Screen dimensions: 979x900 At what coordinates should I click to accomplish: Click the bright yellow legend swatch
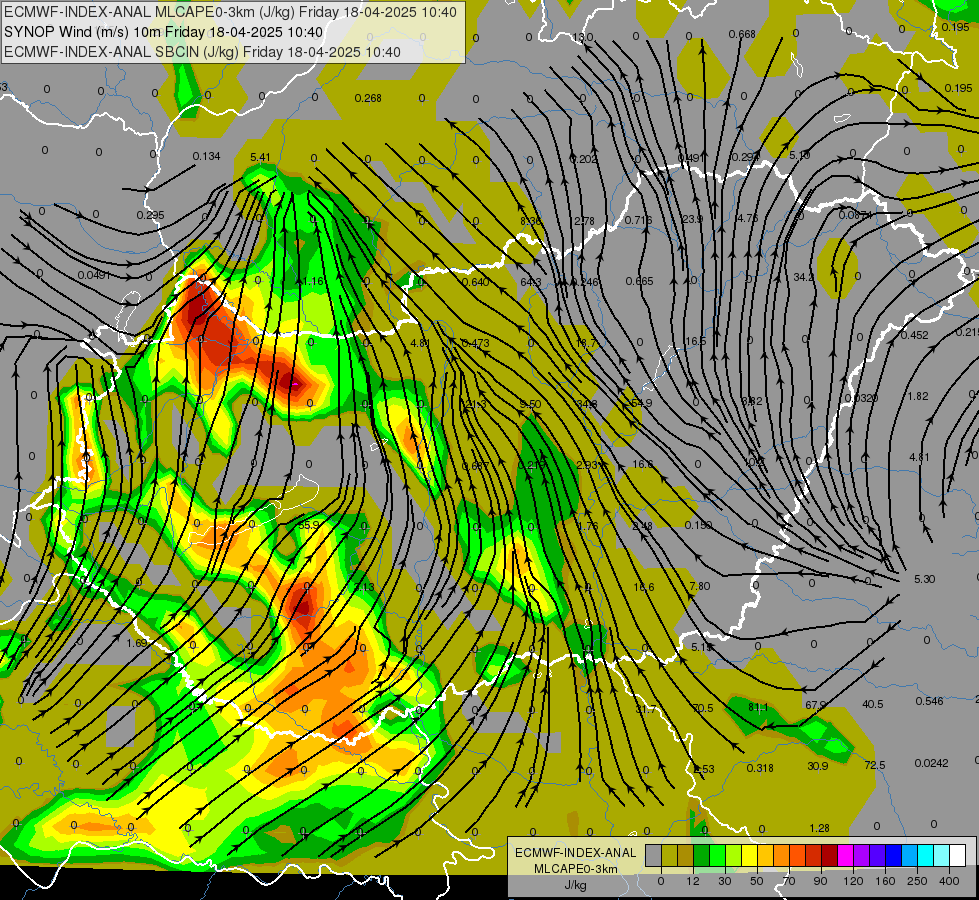tap(749, 856)
